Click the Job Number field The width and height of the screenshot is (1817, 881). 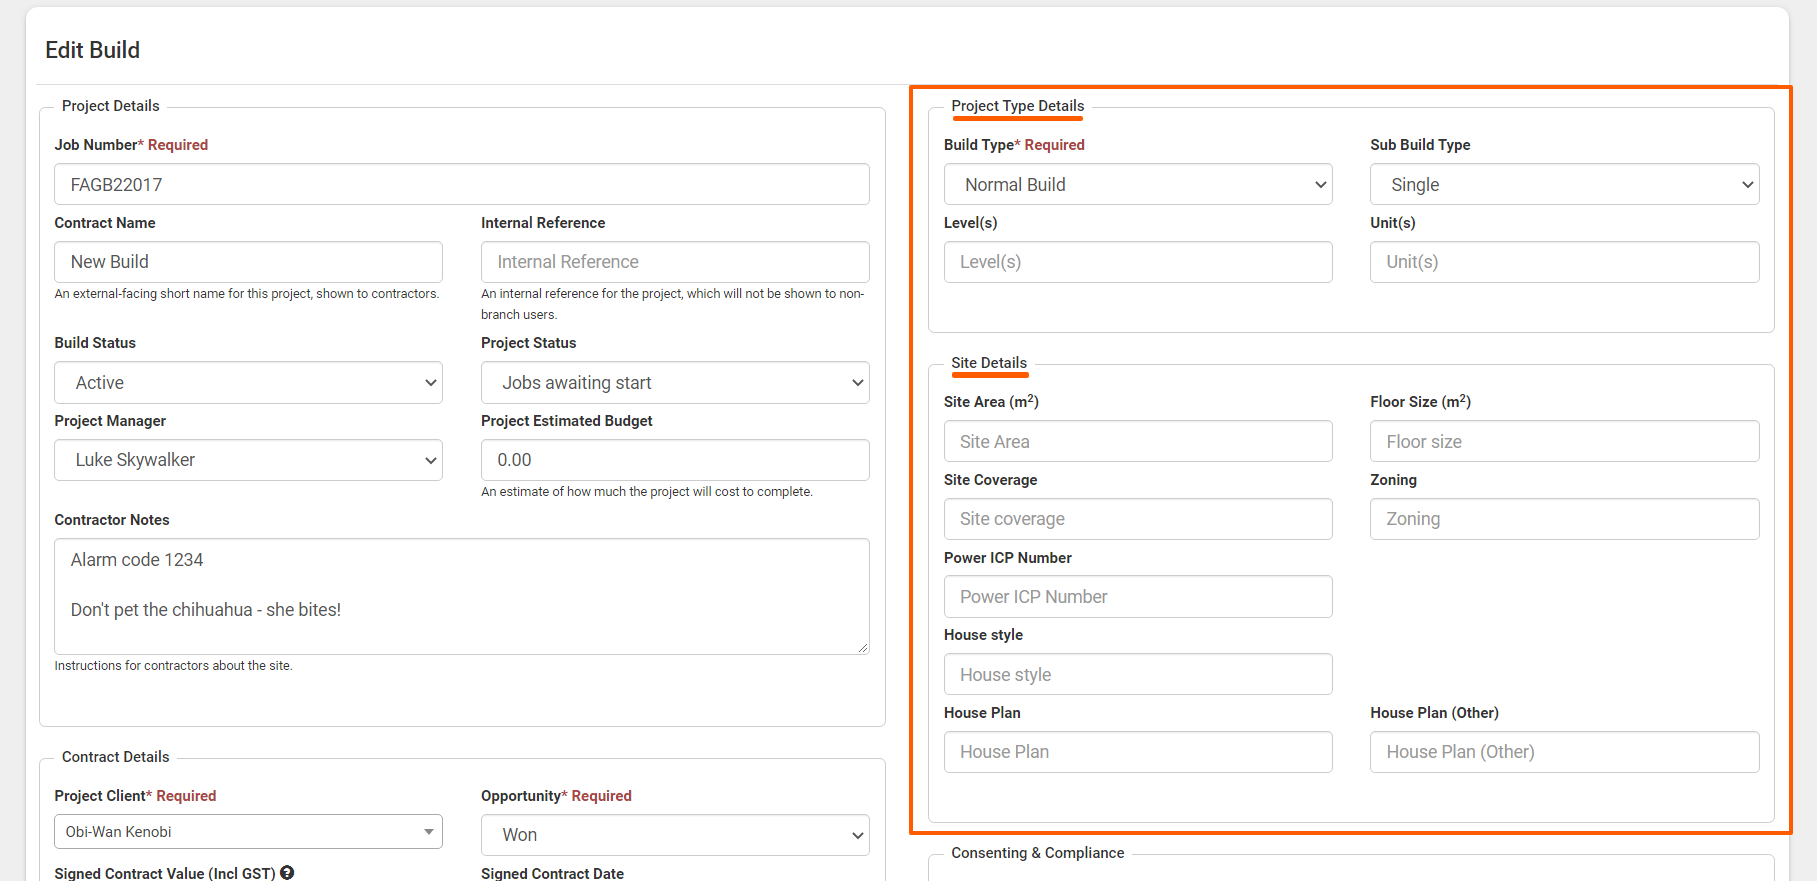461,185
